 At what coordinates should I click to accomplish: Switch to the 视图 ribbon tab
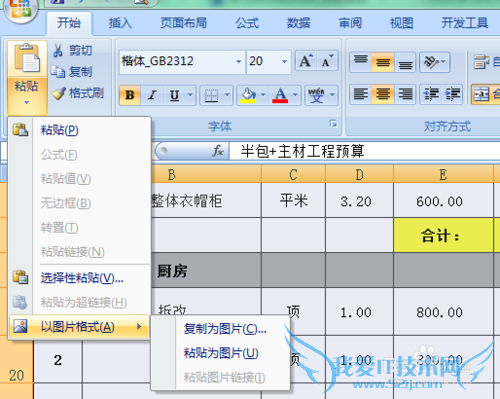[401, 23]
